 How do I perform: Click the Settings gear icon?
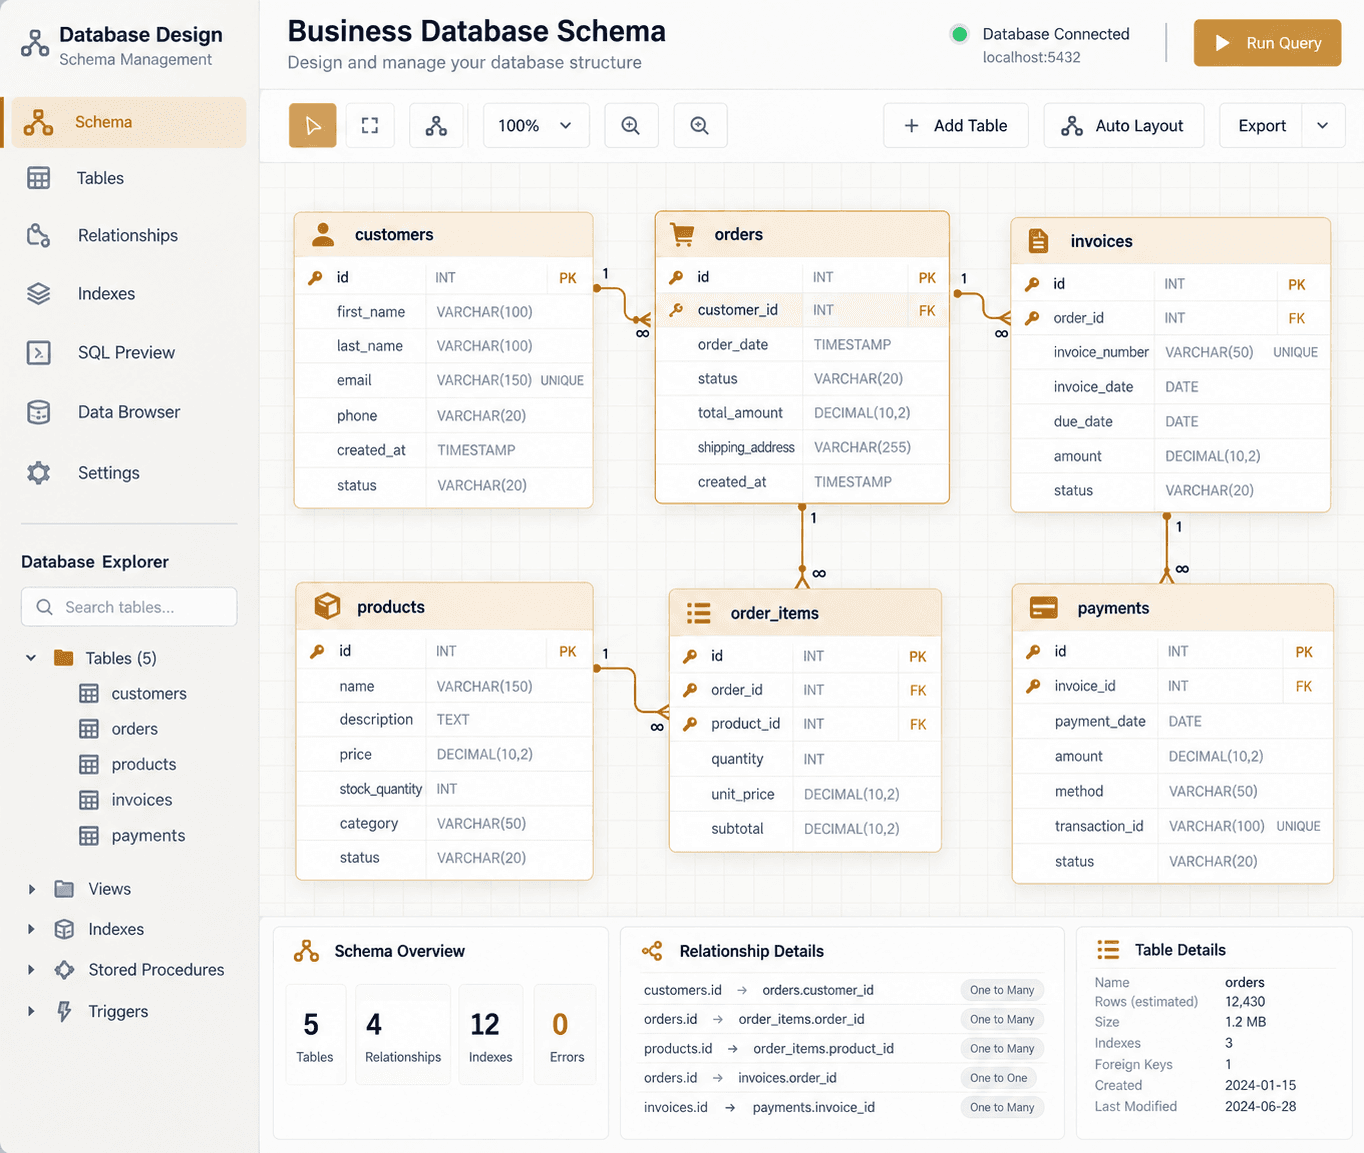[x=39, y=473]
